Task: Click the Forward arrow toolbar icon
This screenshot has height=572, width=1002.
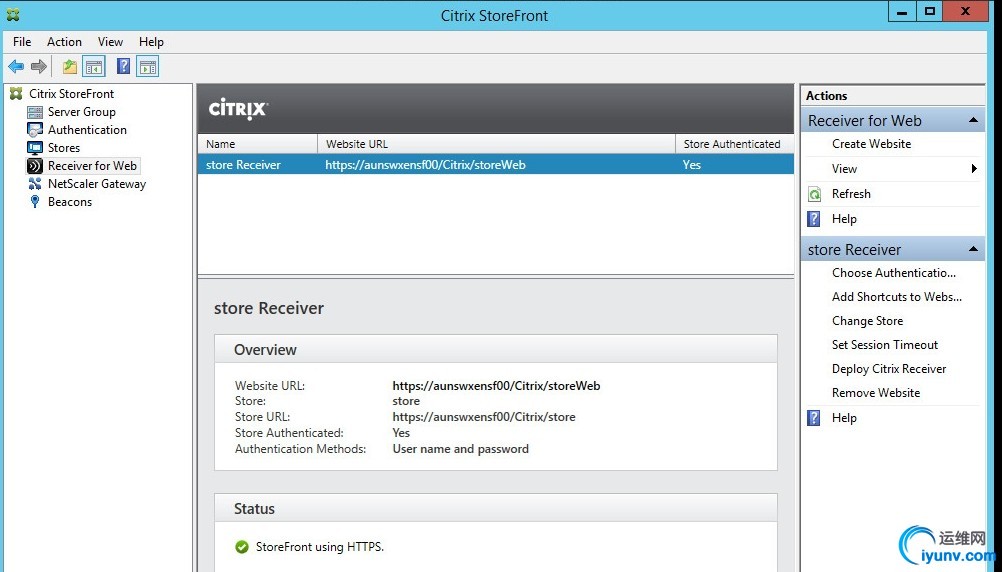Action: [x=39, y=66]
